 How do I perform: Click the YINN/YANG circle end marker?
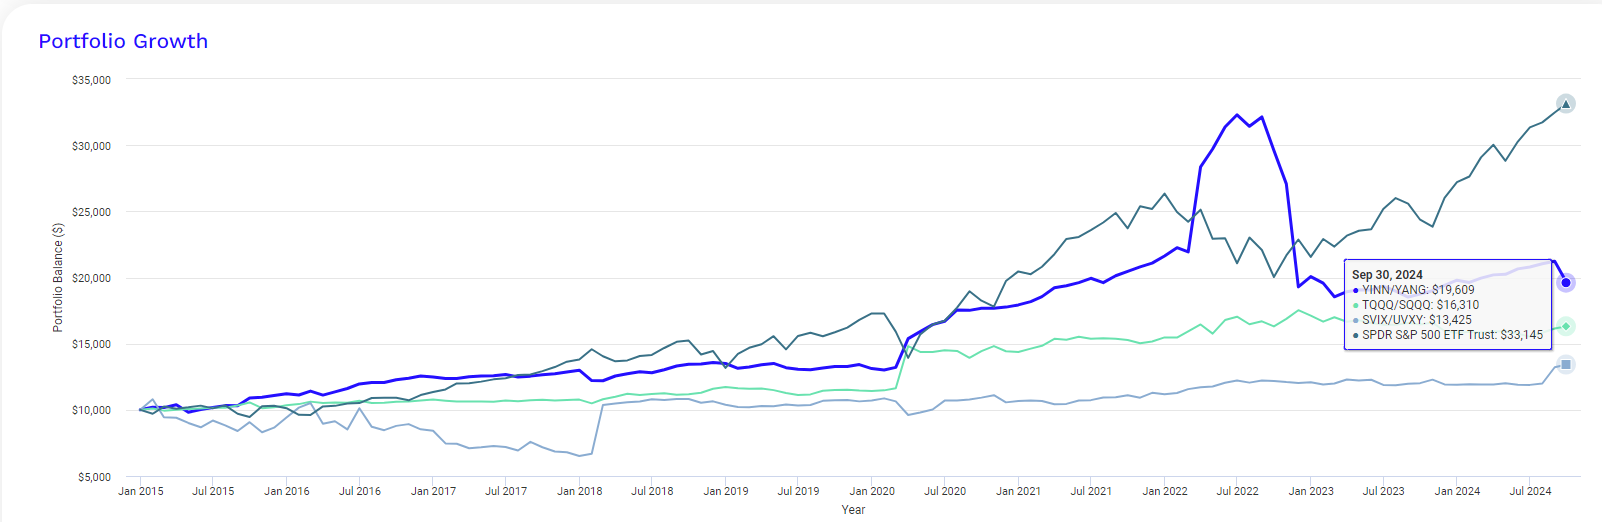1566,283
